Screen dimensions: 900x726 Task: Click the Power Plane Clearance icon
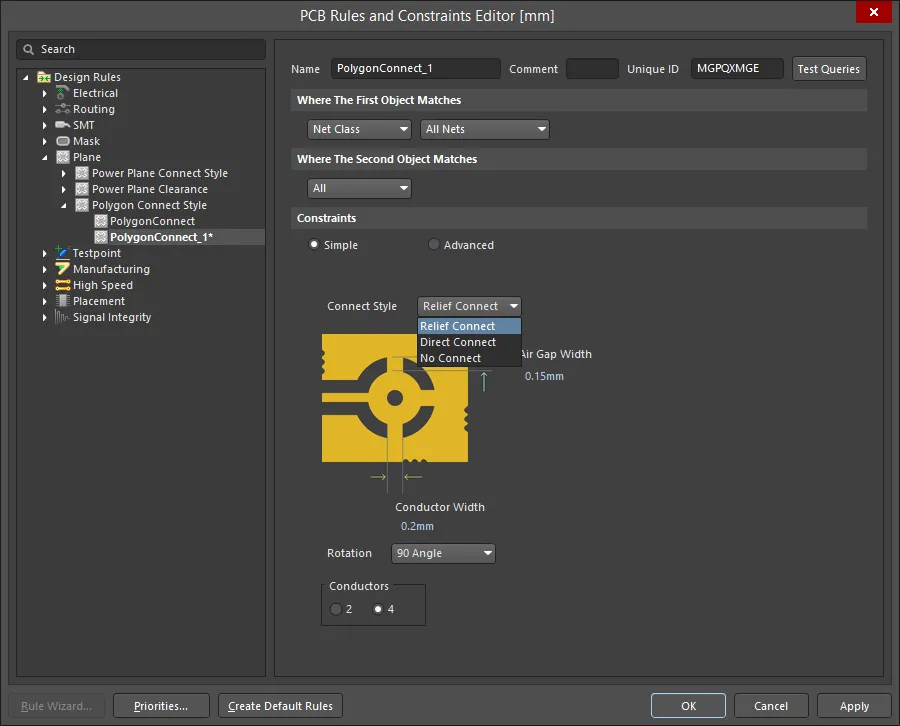pos(82,189)
